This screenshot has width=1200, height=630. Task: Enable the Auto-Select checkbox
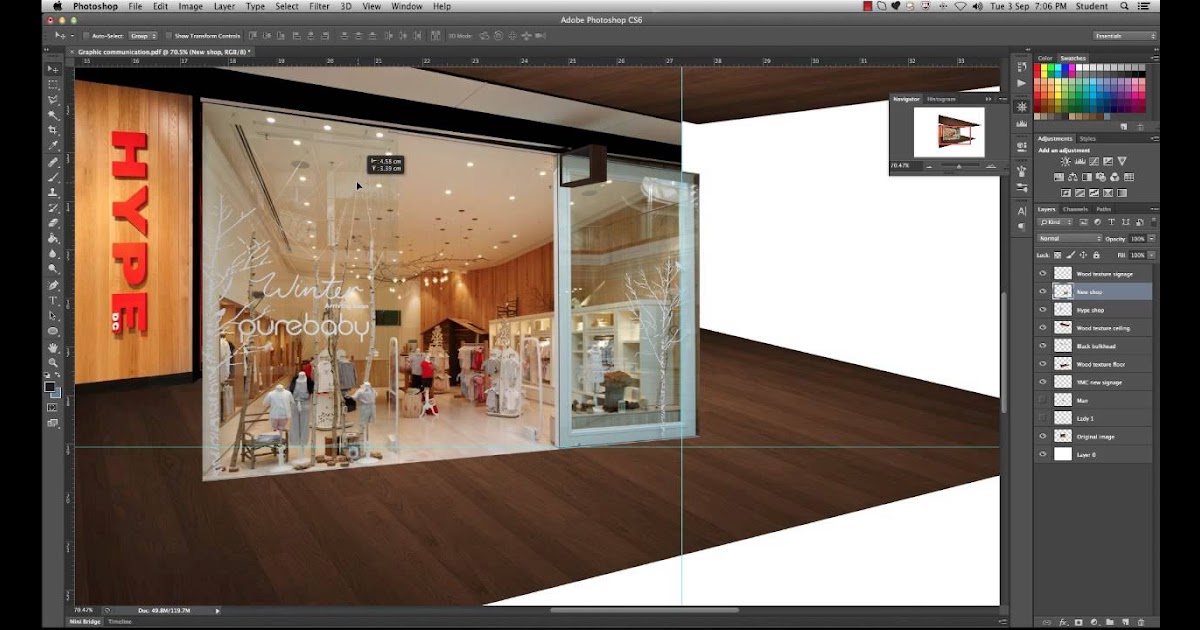pyautogui.click(x=87, y=36)
